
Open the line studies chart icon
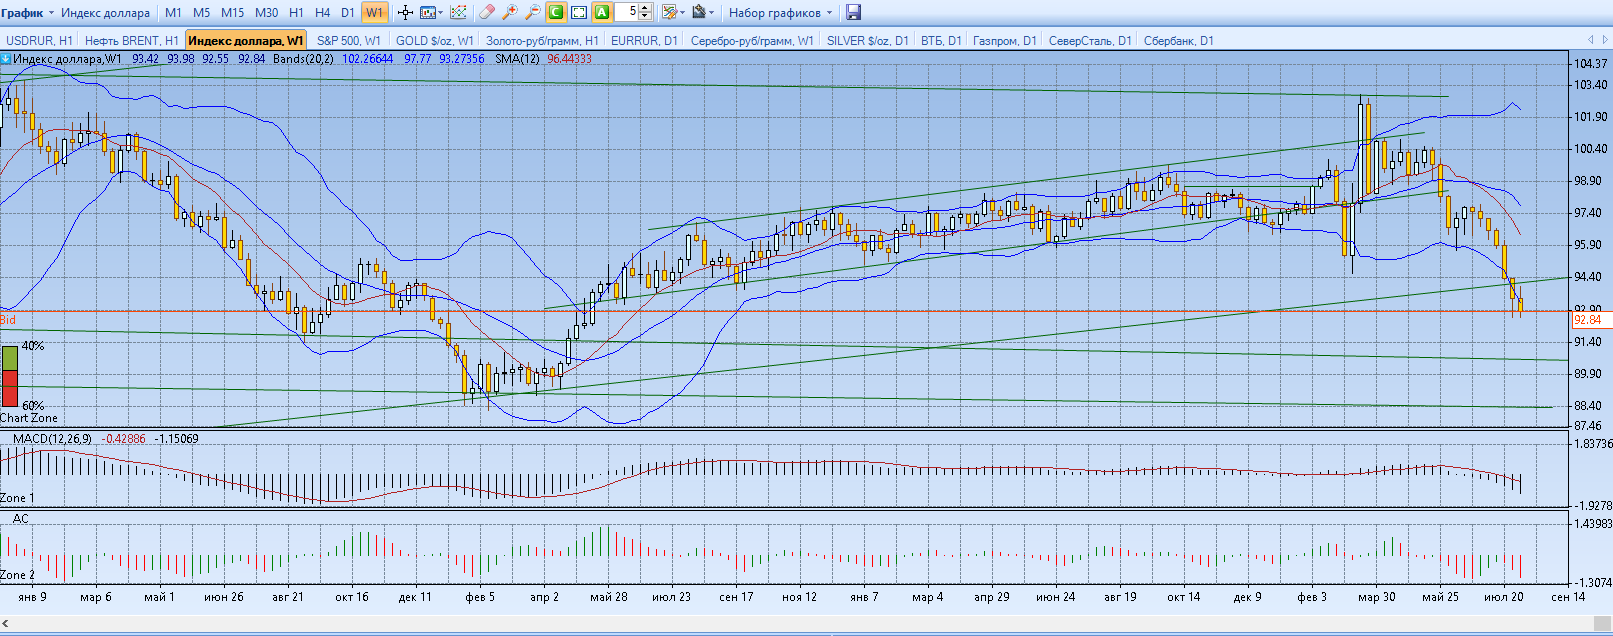pos(458,13)
